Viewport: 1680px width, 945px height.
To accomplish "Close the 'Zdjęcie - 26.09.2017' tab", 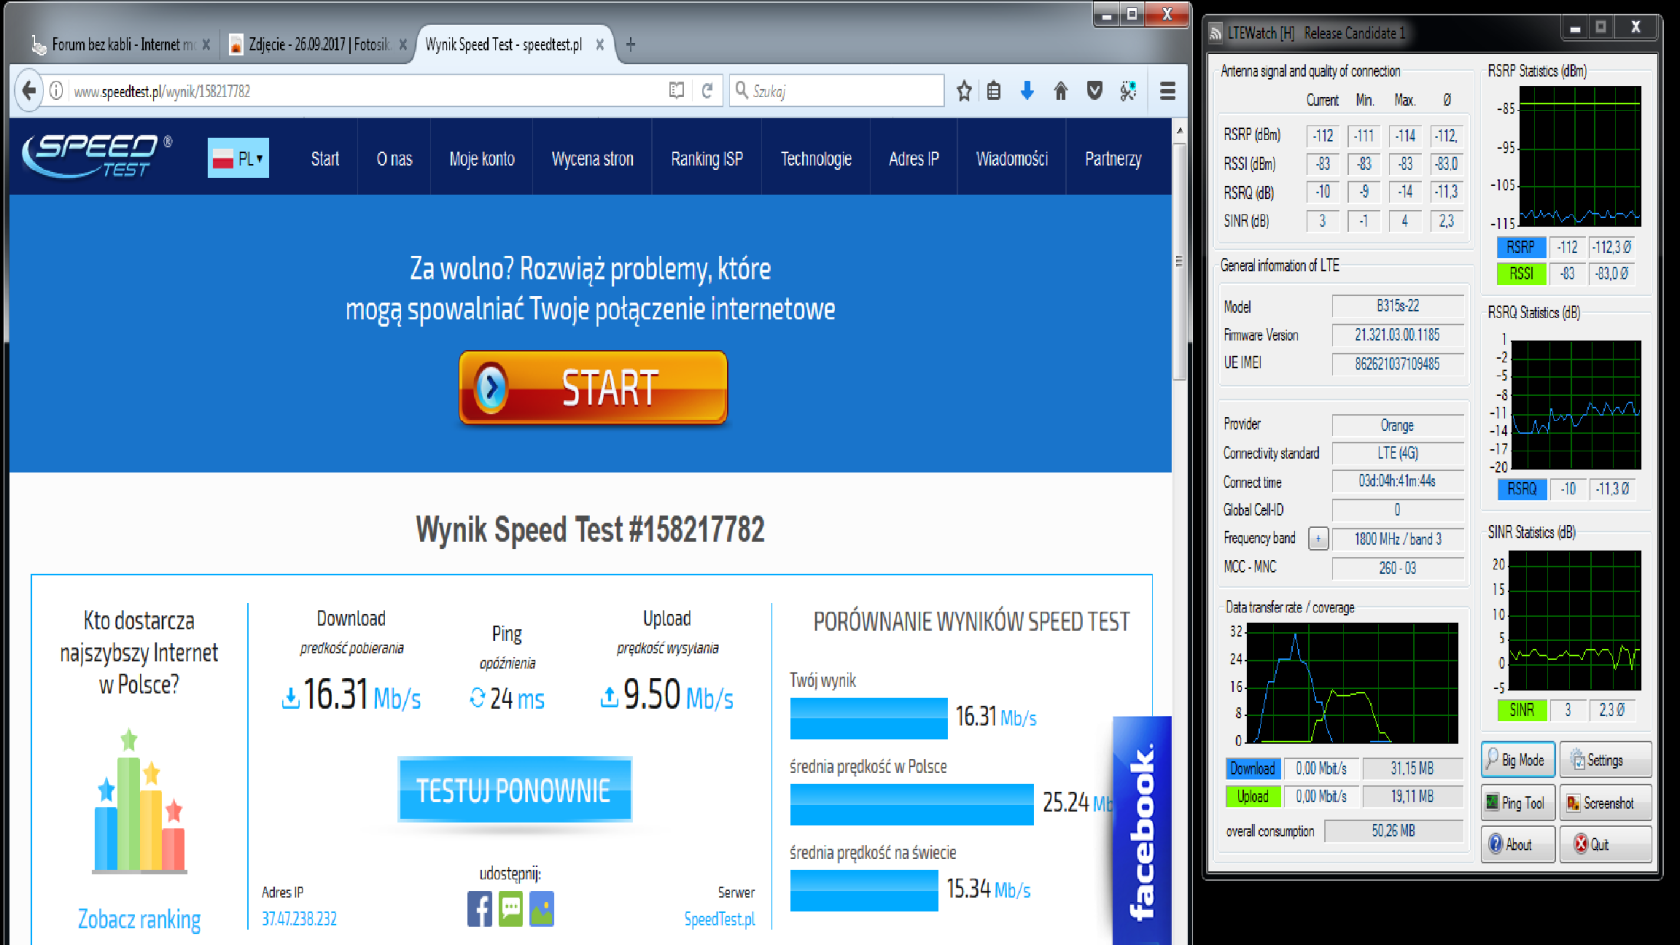I will (403, 44).
